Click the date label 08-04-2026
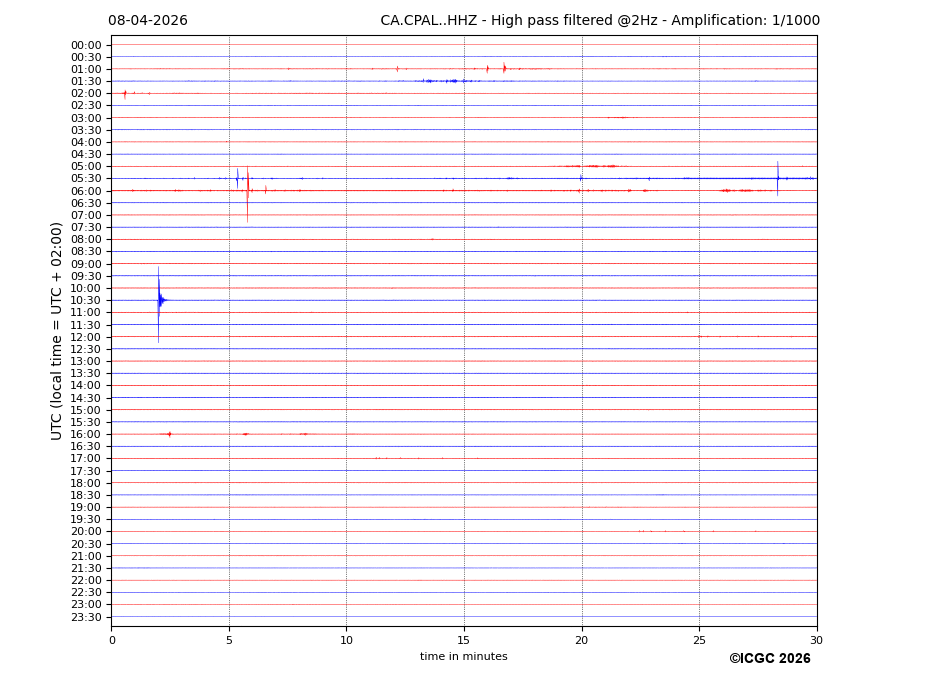927x696 pixels. click(x=148, y=21)
